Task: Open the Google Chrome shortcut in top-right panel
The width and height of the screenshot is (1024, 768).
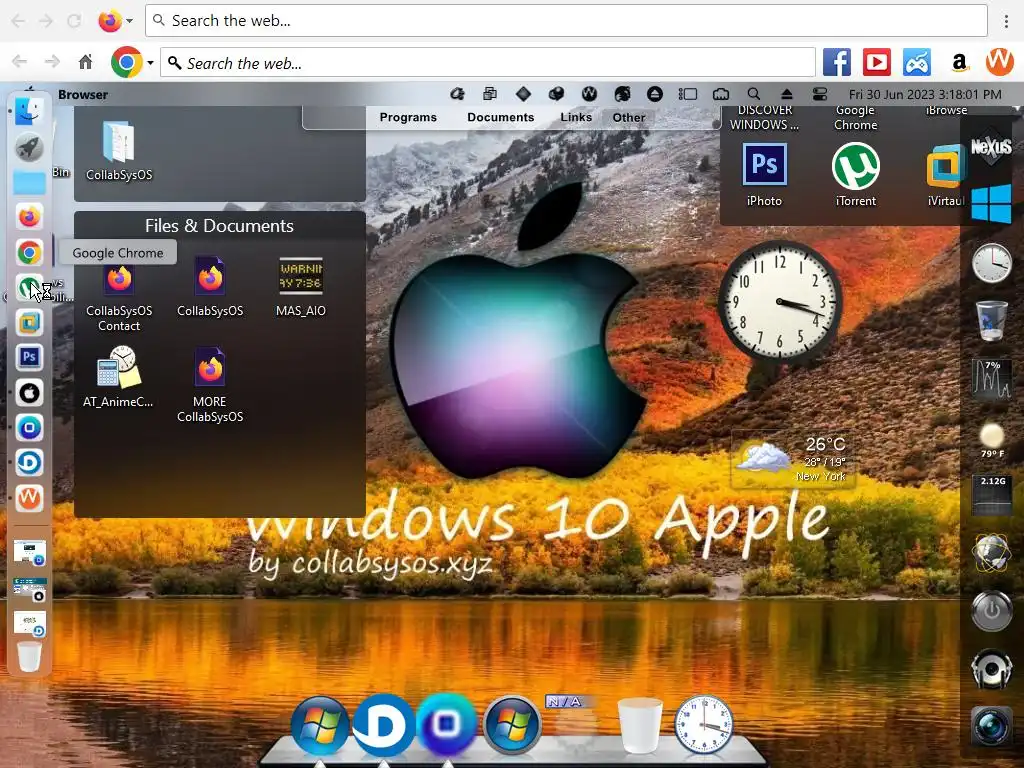Action: coord(856,118)
